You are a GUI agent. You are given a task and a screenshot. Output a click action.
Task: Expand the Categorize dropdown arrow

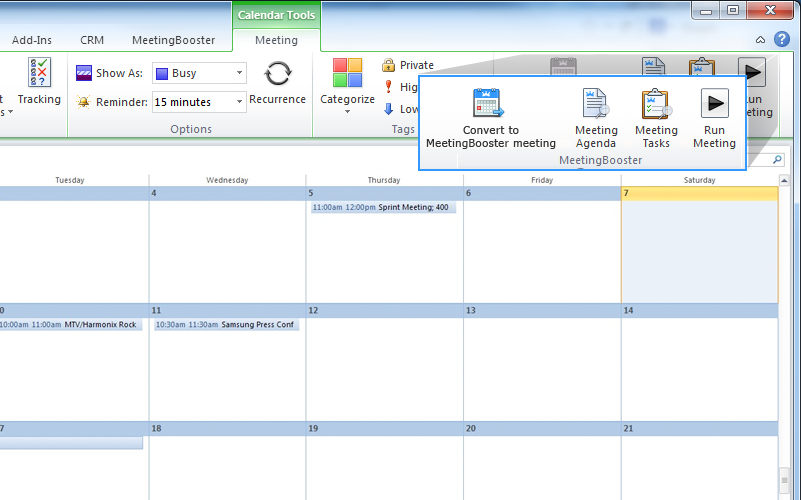click(347, 111)
